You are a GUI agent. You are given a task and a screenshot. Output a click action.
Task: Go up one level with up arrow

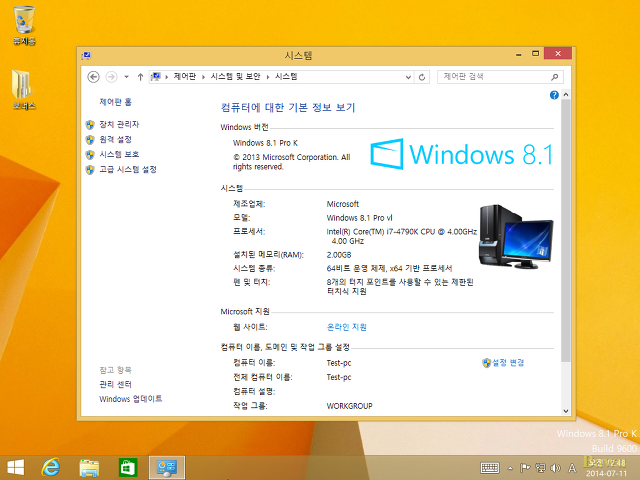click(140, 77)
